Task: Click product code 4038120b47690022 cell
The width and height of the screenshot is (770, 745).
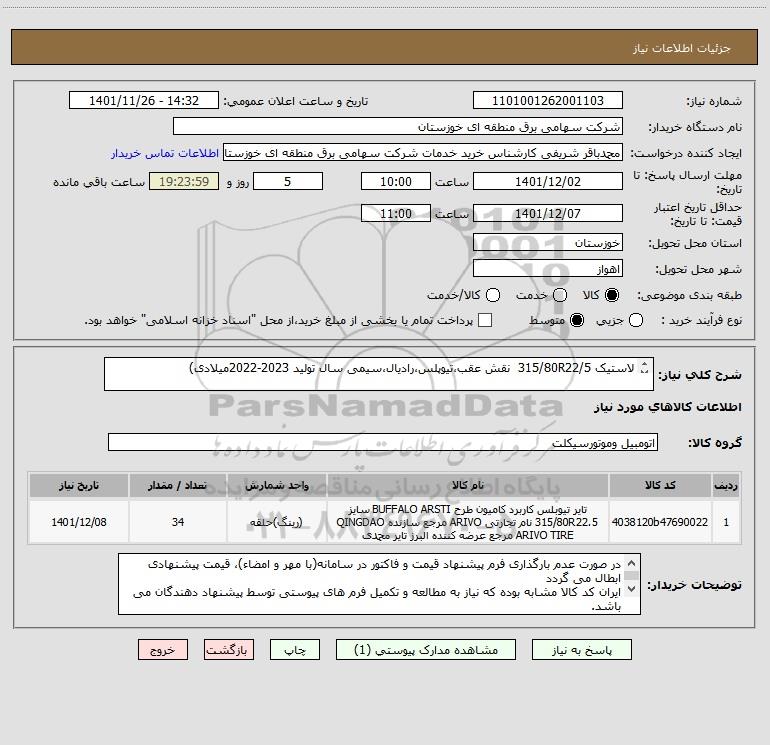Action: coord(660,522)
